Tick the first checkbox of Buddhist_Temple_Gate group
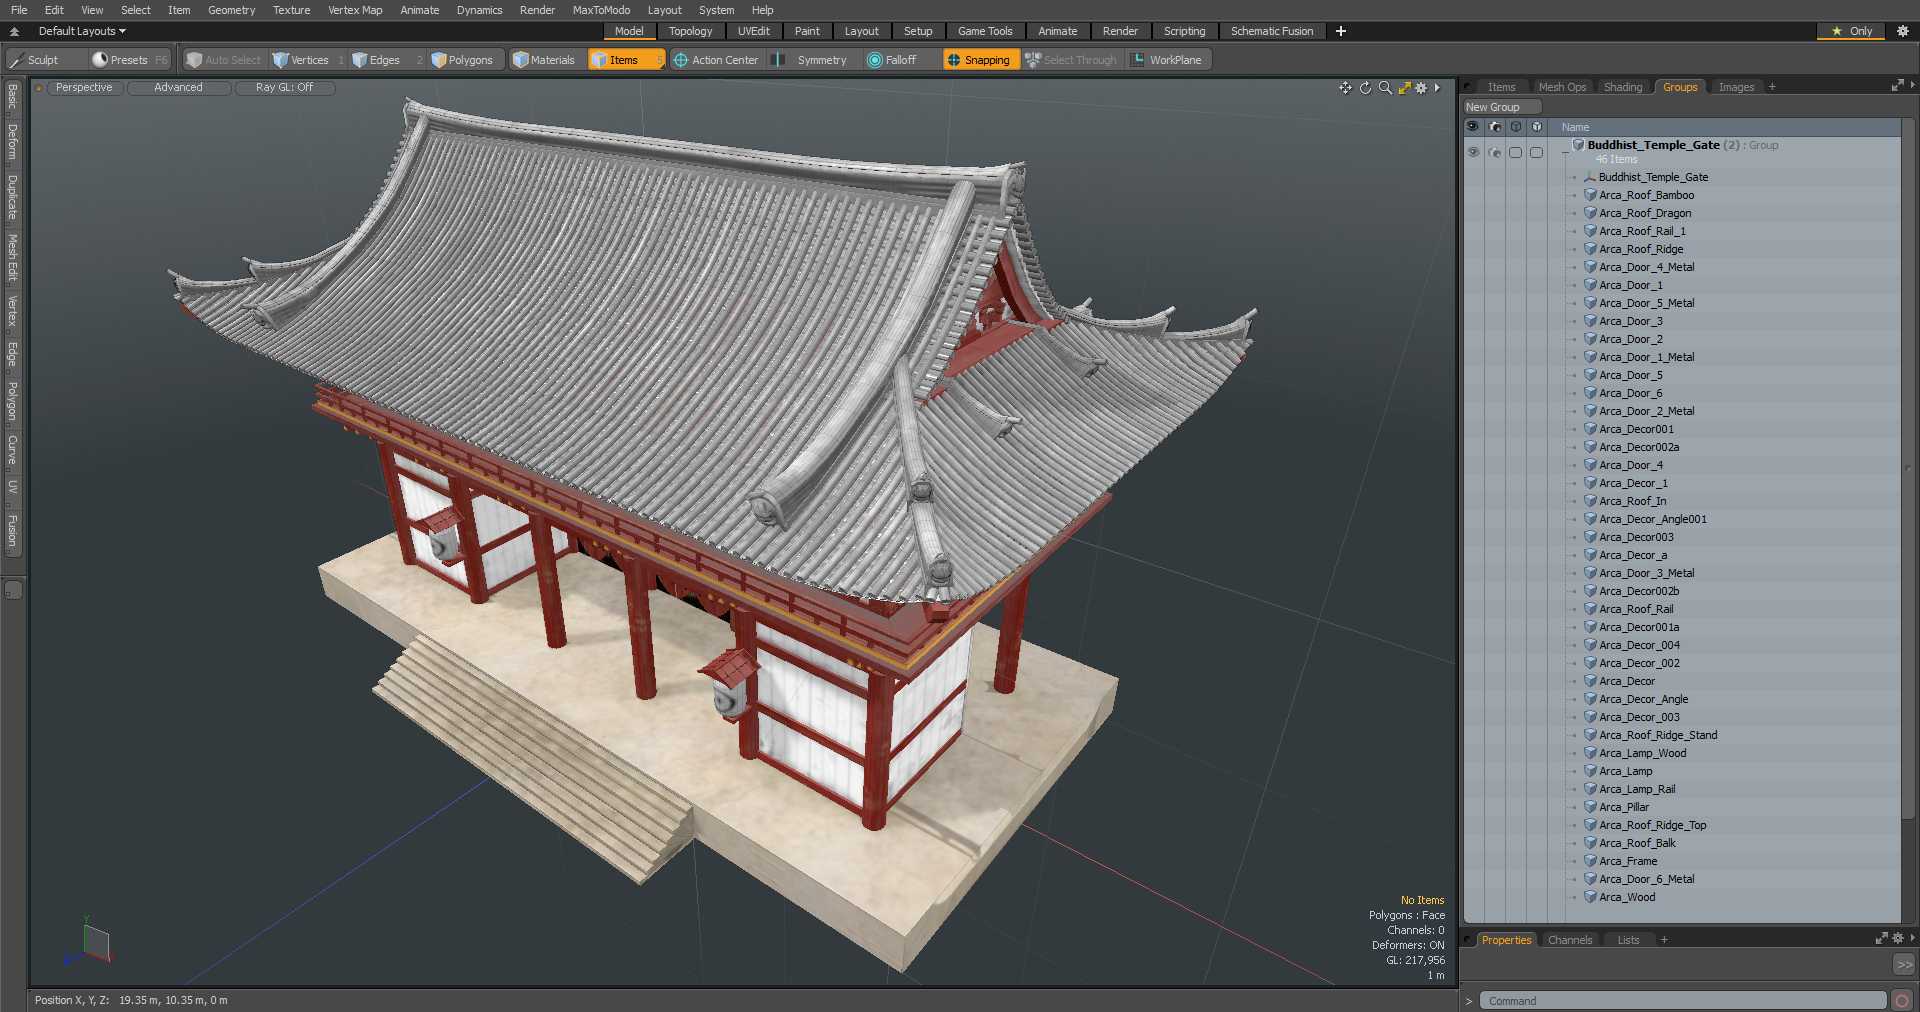 point(1516,152)
